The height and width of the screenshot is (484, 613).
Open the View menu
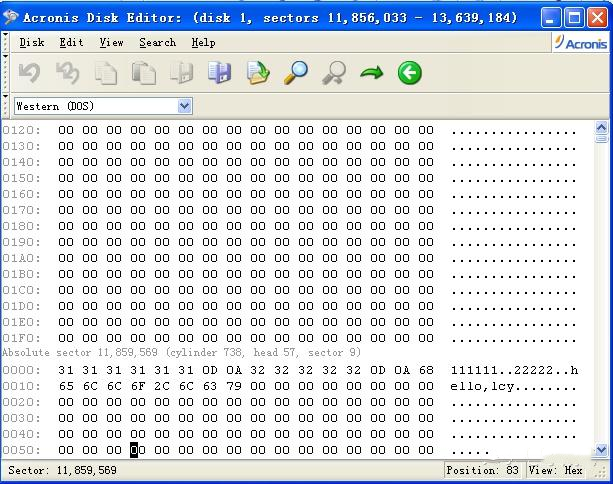tap(111, 43)
